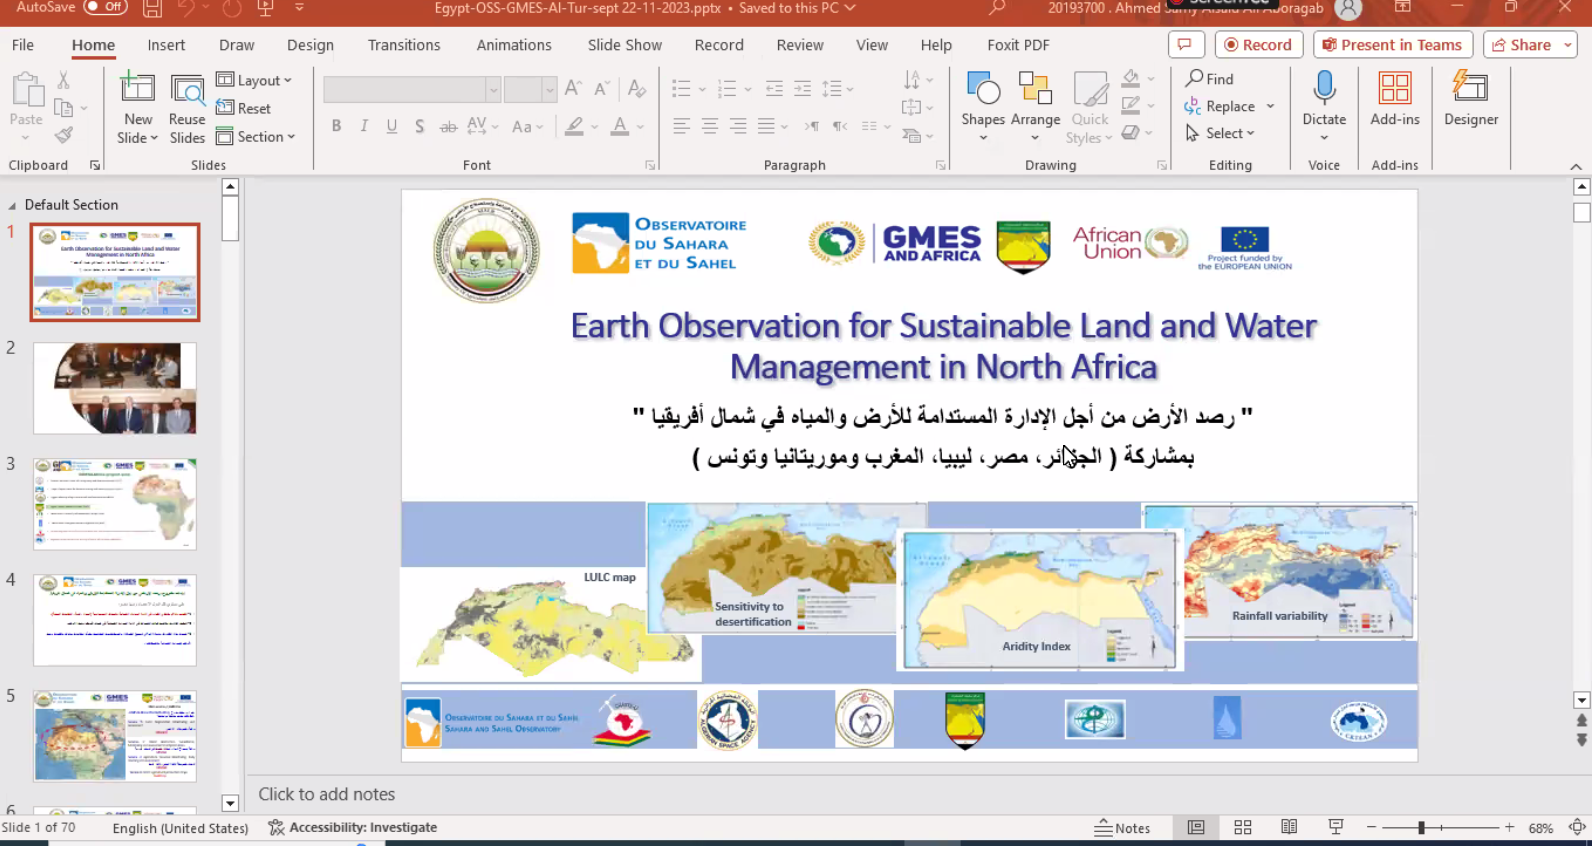The width and height of the screenshot is (1592, 846).
Task: Click the text highlight color swatch
Action: [x=574, y=127]
